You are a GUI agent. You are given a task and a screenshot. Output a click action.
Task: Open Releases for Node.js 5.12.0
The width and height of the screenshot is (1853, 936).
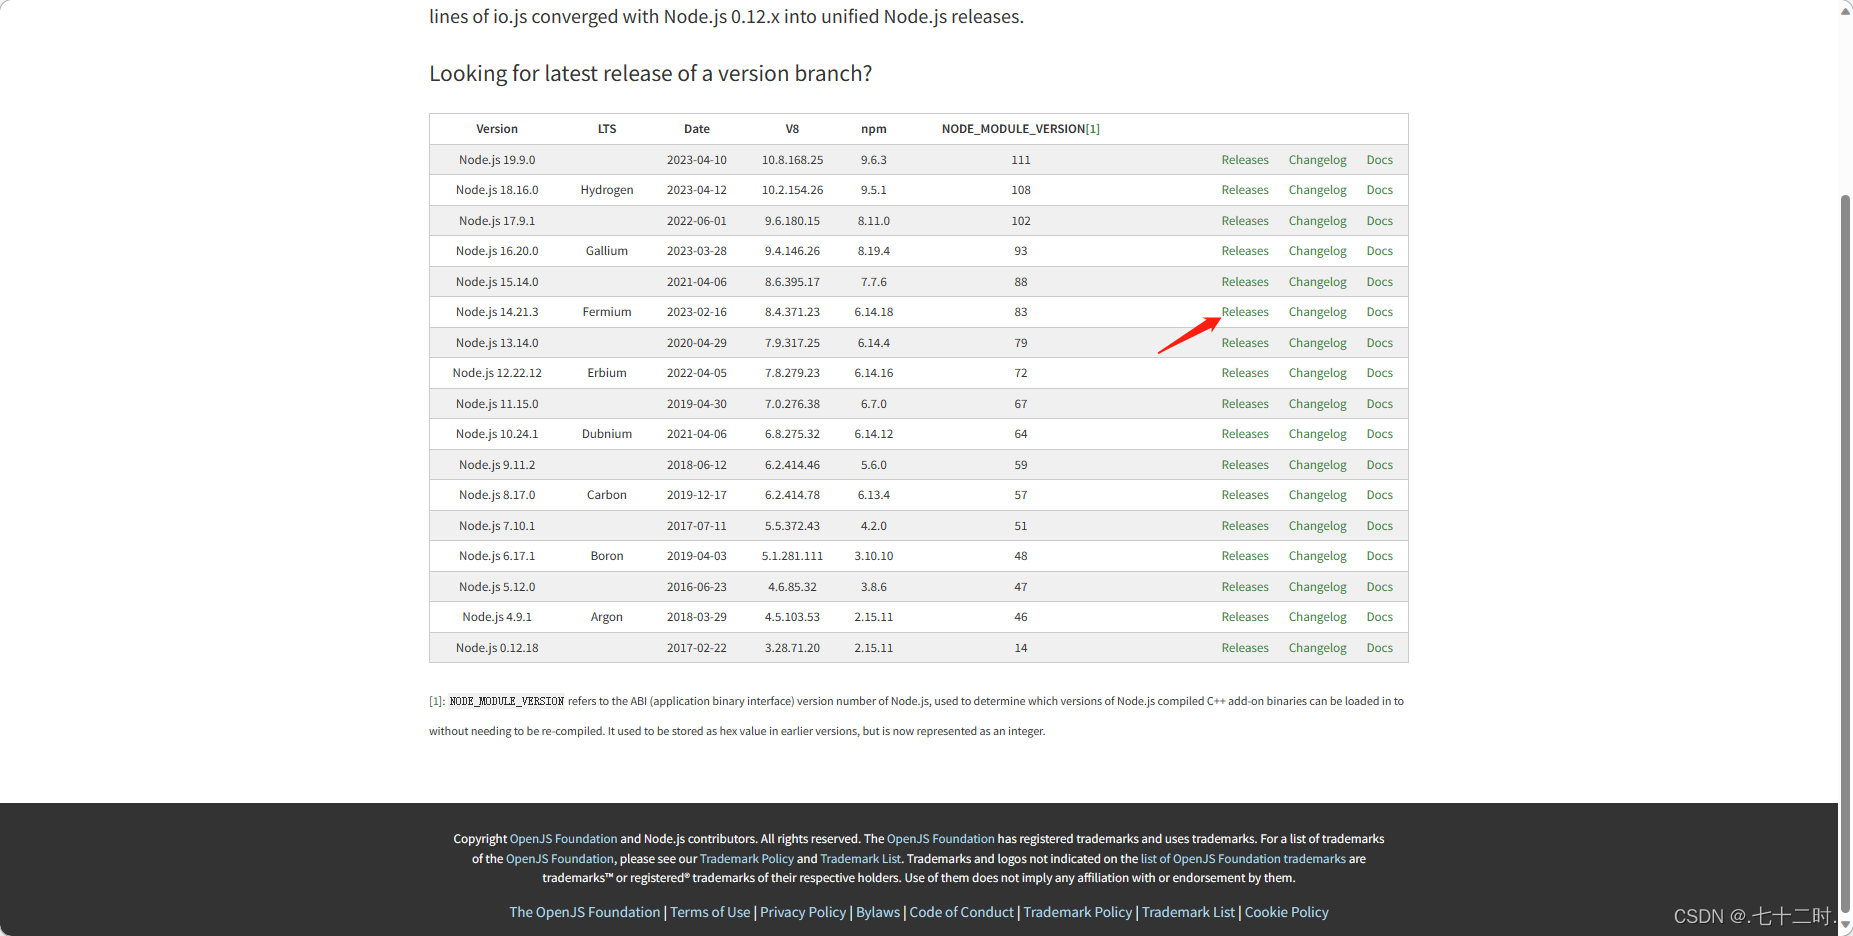(1244, 587)
